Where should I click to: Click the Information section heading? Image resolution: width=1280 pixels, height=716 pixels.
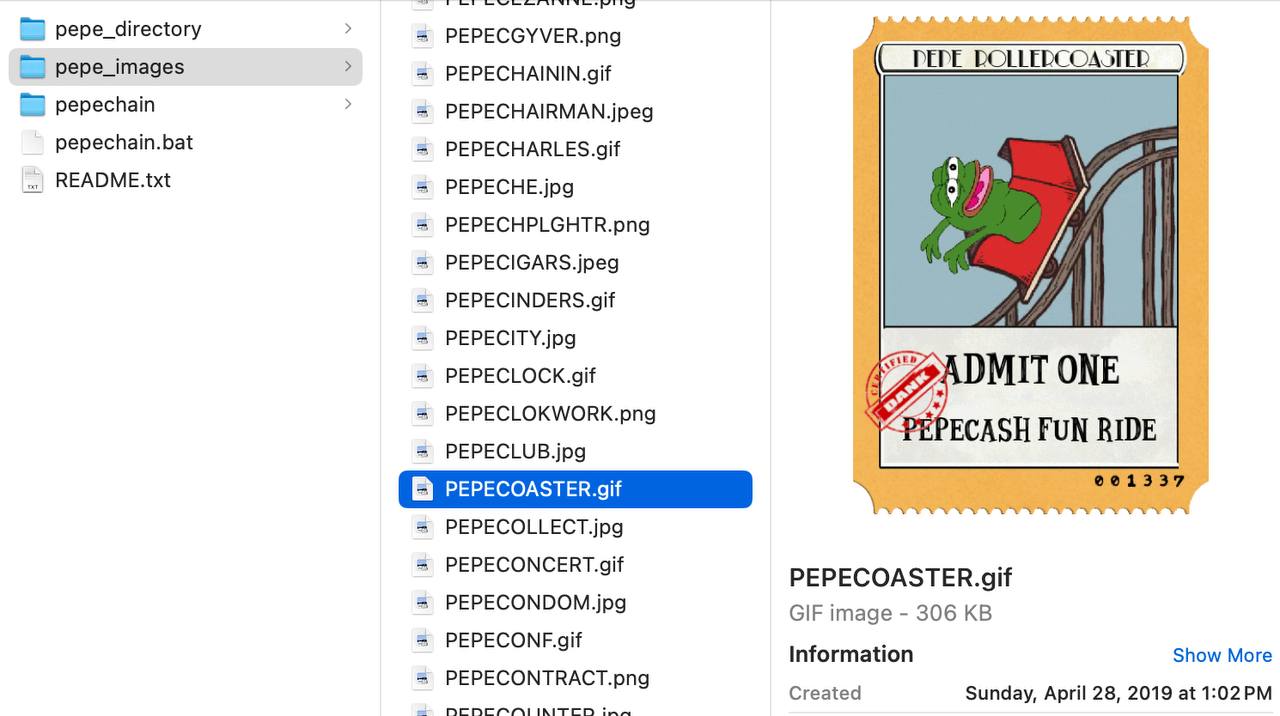click(x=851, y=655)
